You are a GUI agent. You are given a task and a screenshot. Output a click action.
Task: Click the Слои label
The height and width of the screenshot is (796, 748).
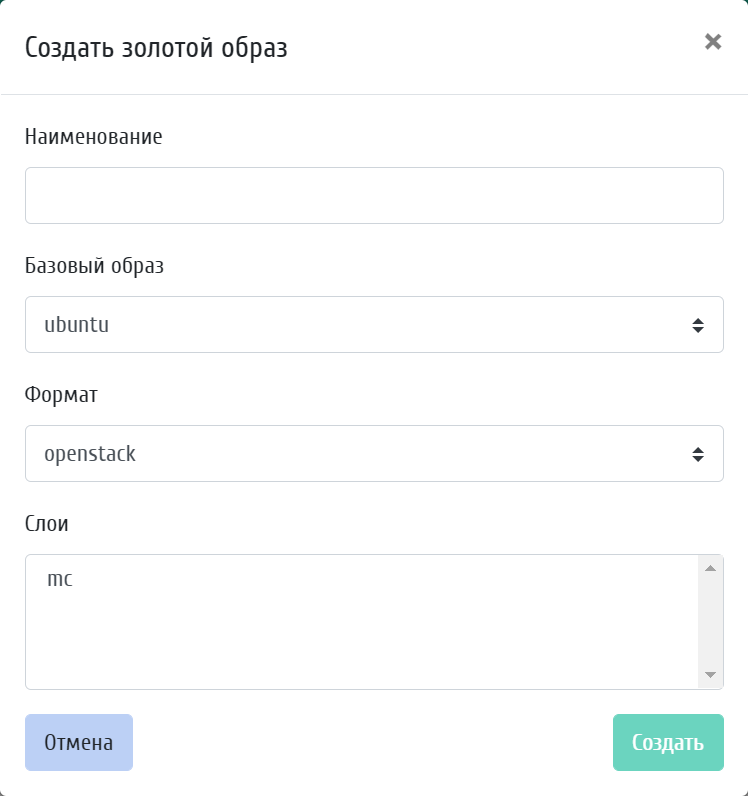click(47, 524)
